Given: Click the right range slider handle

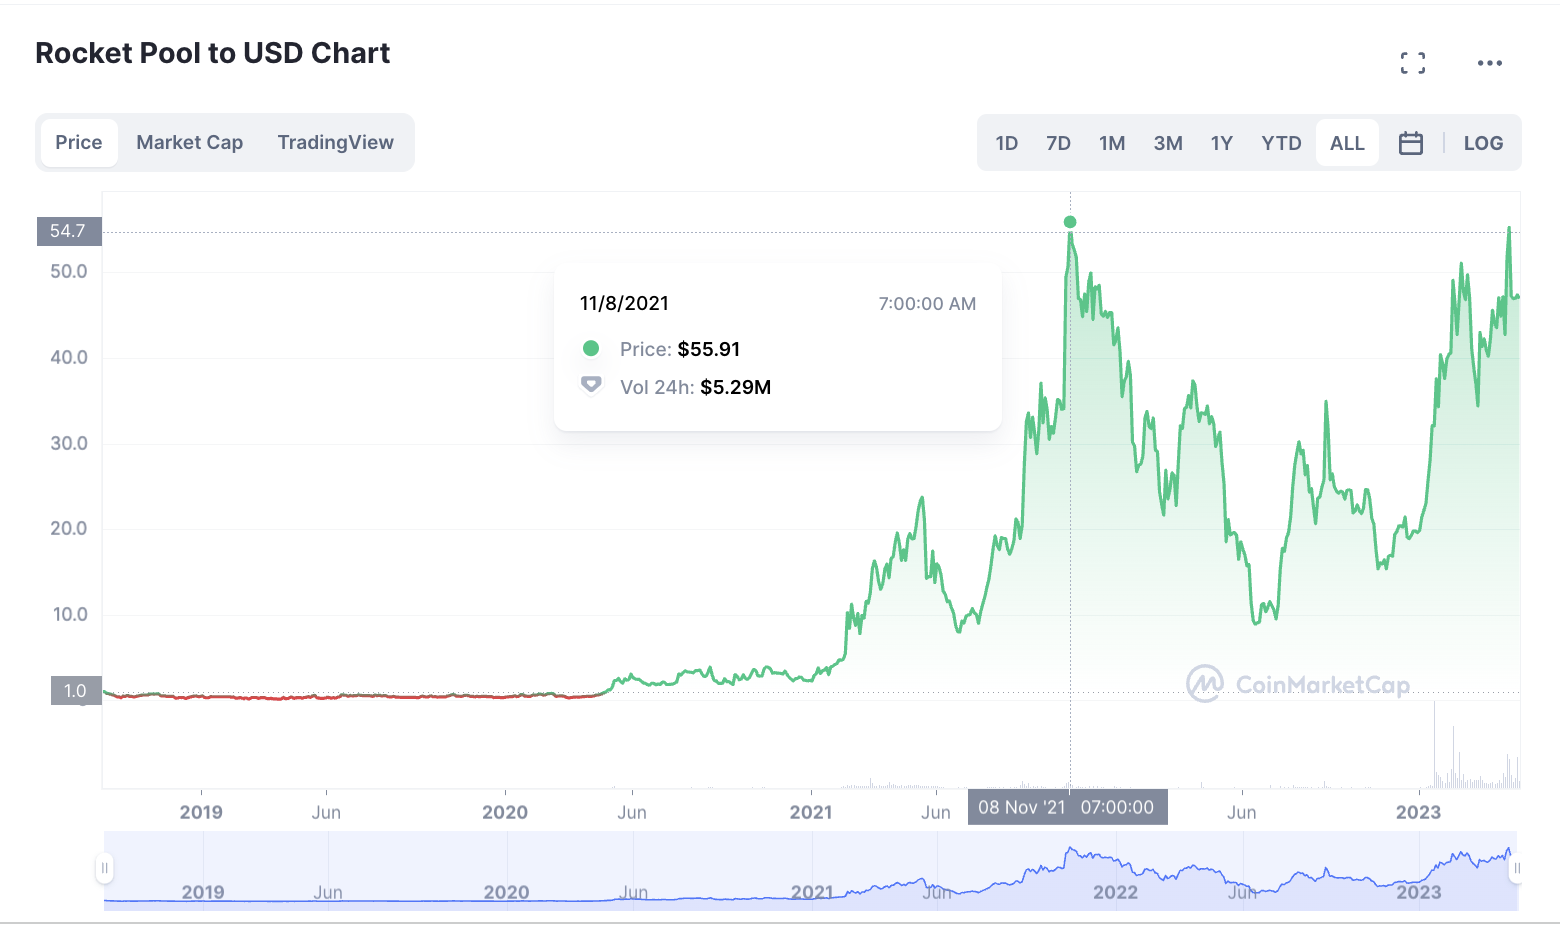Looking at the screenshot, I should coord(1516,868).
